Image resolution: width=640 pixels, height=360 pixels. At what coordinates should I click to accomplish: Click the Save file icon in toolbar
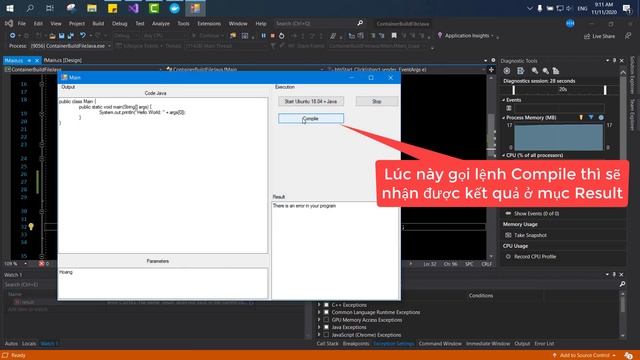pyautogui.click(x=62, y=36)
